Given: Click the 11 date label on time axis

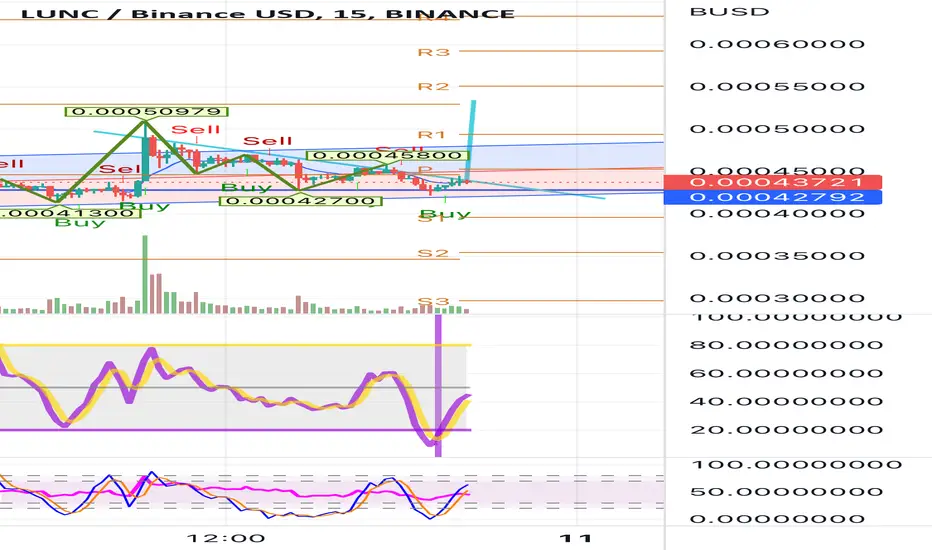Looking at the screenshot, I should (575, 539).
